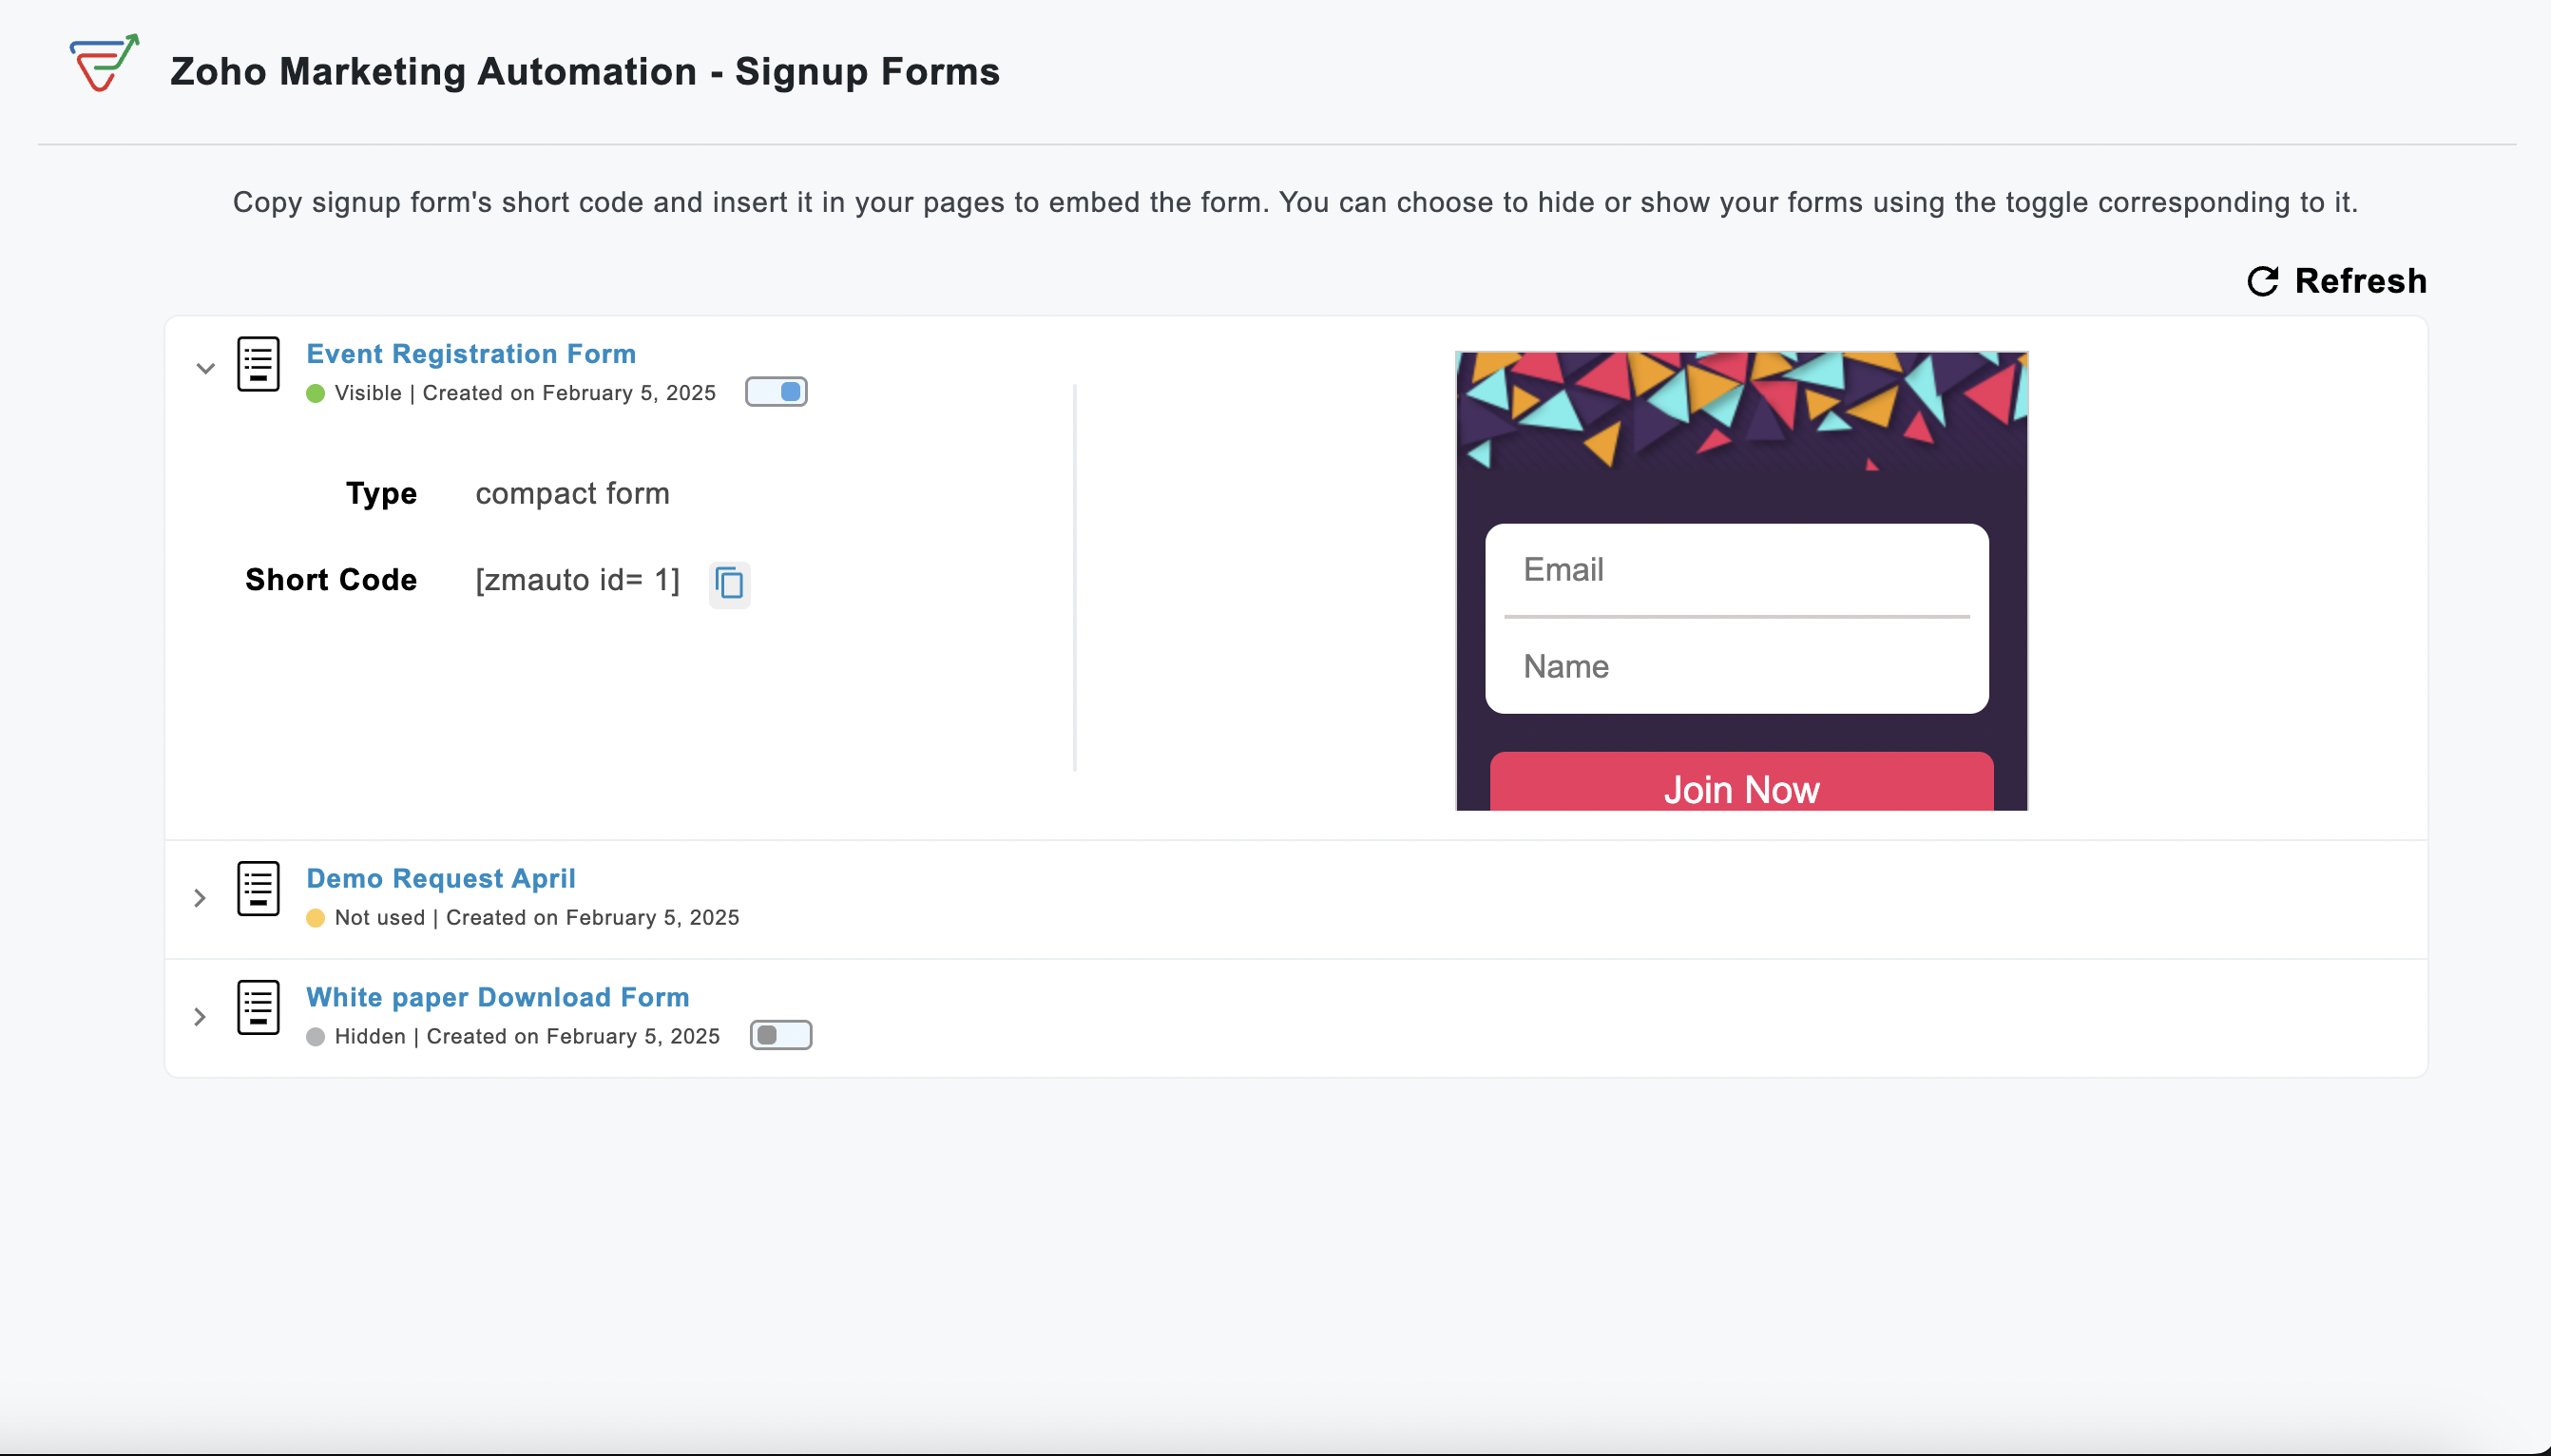Click the Join Now preview button
The image size is (2551, 1456).
click(x=1741, y=782)
